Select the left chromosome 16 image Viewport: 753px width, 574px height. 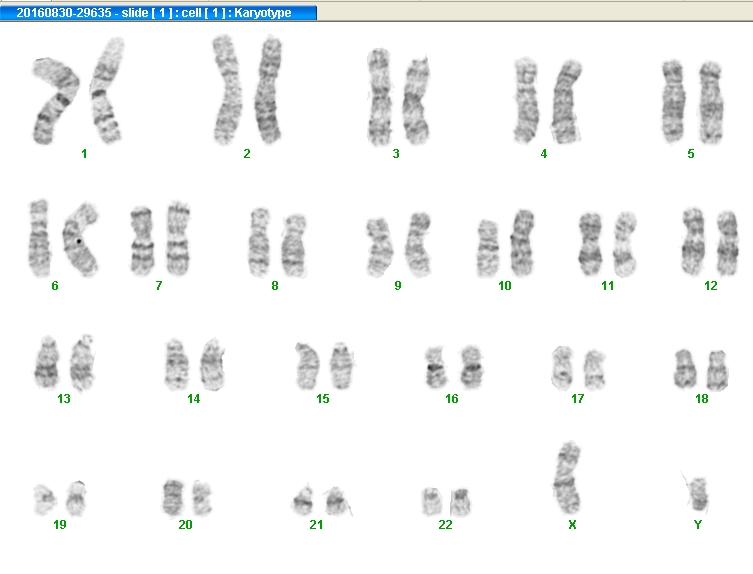coord(436,366)
